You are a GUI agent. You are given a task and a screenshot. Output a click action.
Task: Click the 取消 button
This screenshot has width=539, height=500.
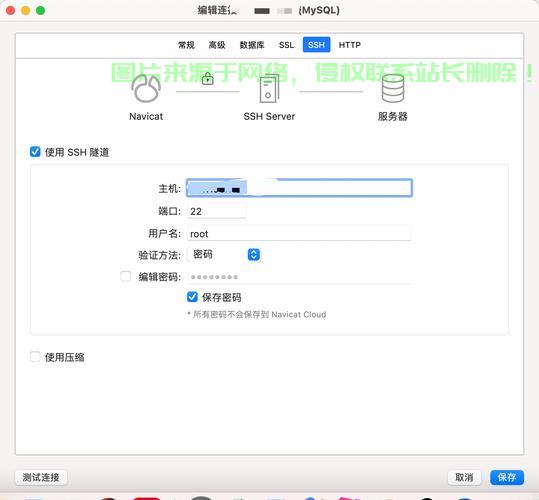464,477
